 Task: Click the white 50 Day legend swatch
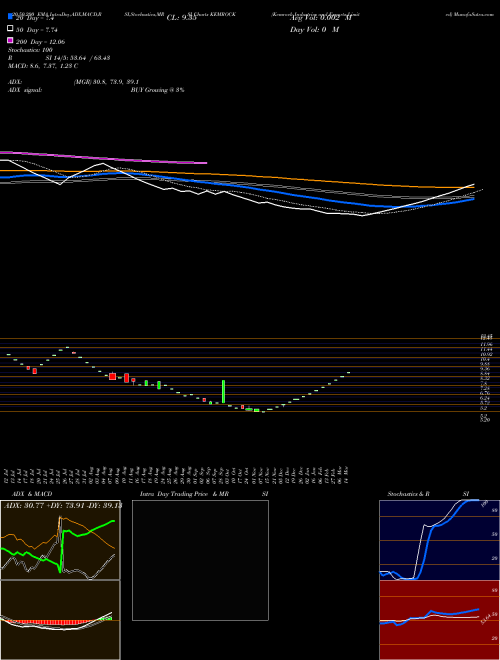pos(10,29)
